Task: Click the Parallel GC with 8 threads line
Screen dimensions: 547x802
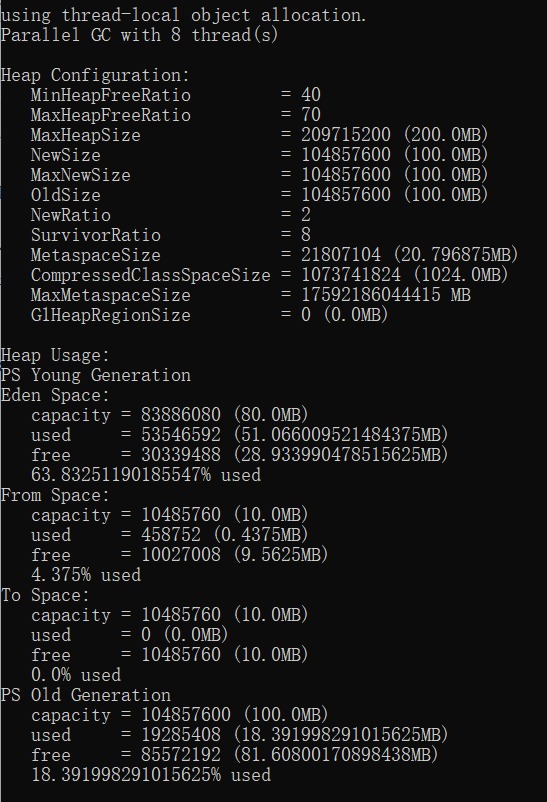Action: tap(139, 35)
